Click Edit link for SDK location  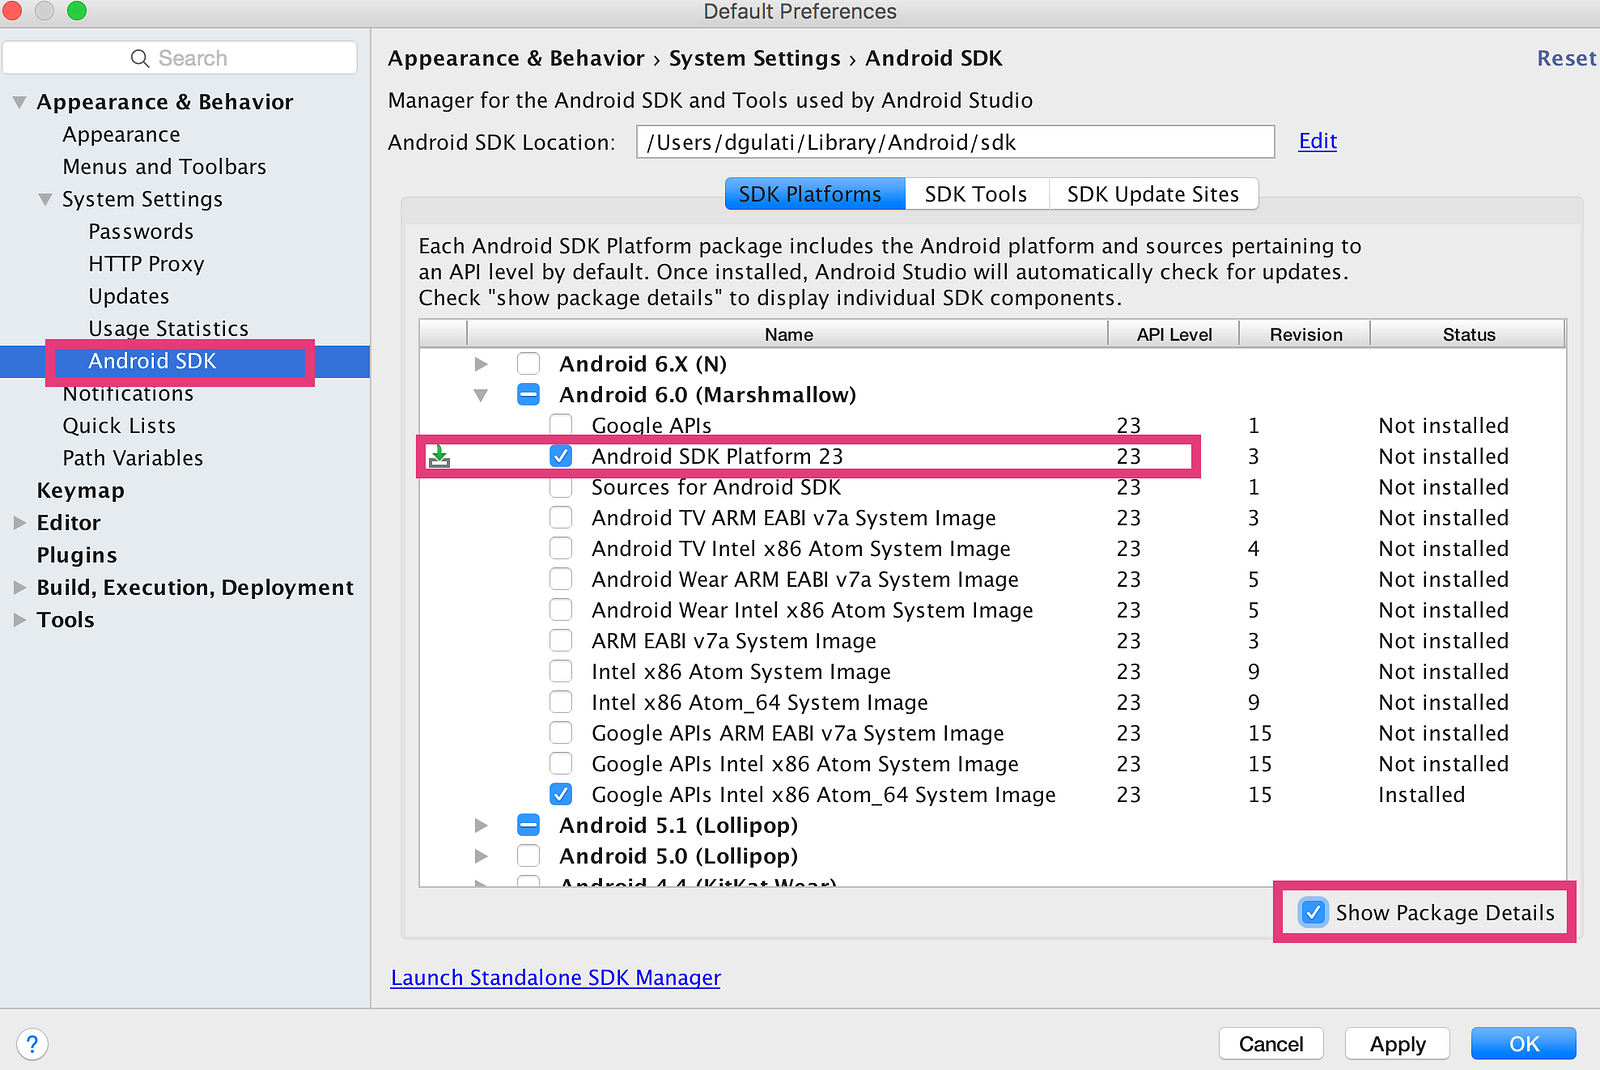[x=1317, y=141]
